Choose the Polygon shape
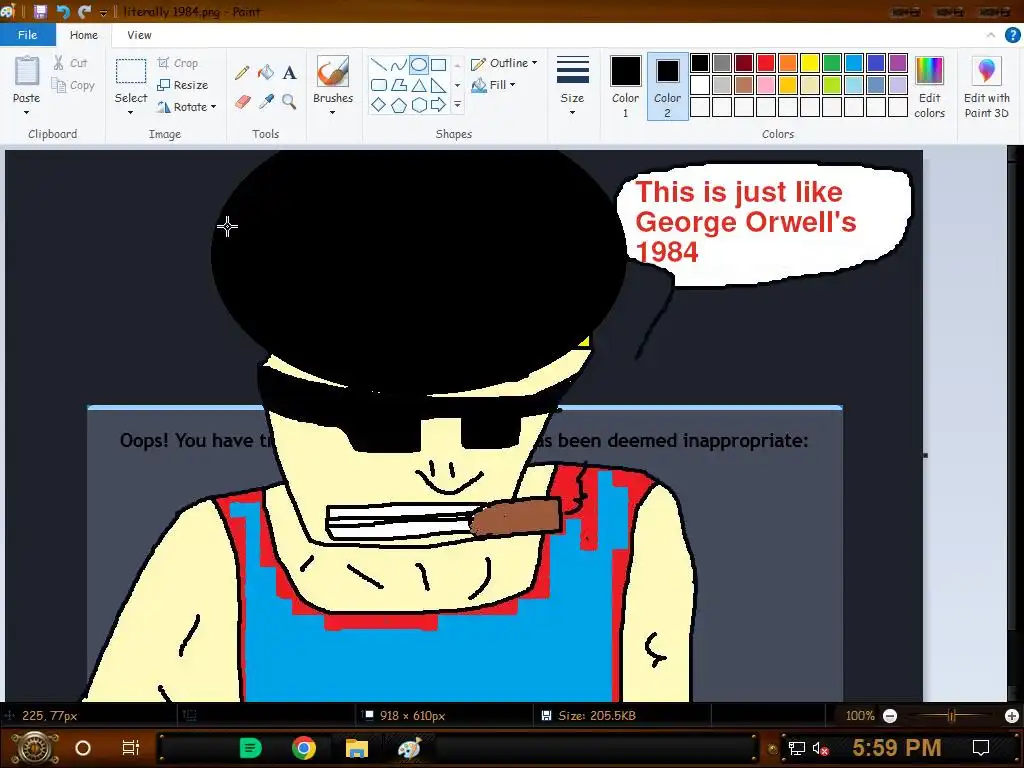This screenshot has height=768, width=1024. (x=398, y=85)
